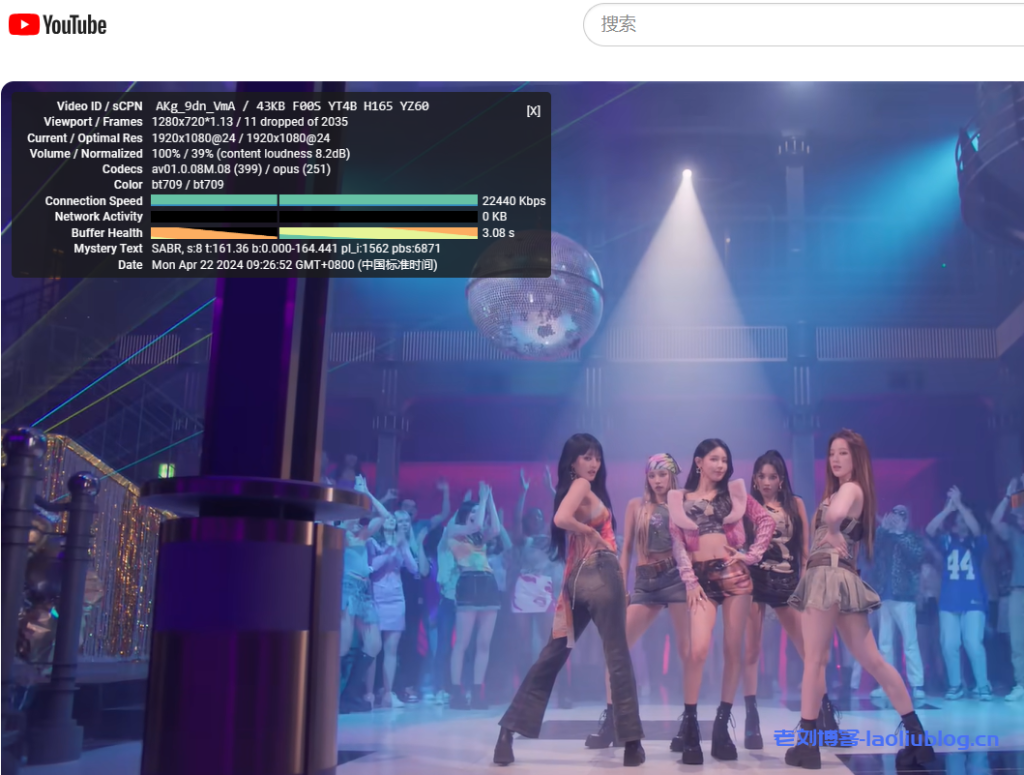Click the YouTube wordmark text
This screenshot has height=775, width=1024.
click(75, 25)
